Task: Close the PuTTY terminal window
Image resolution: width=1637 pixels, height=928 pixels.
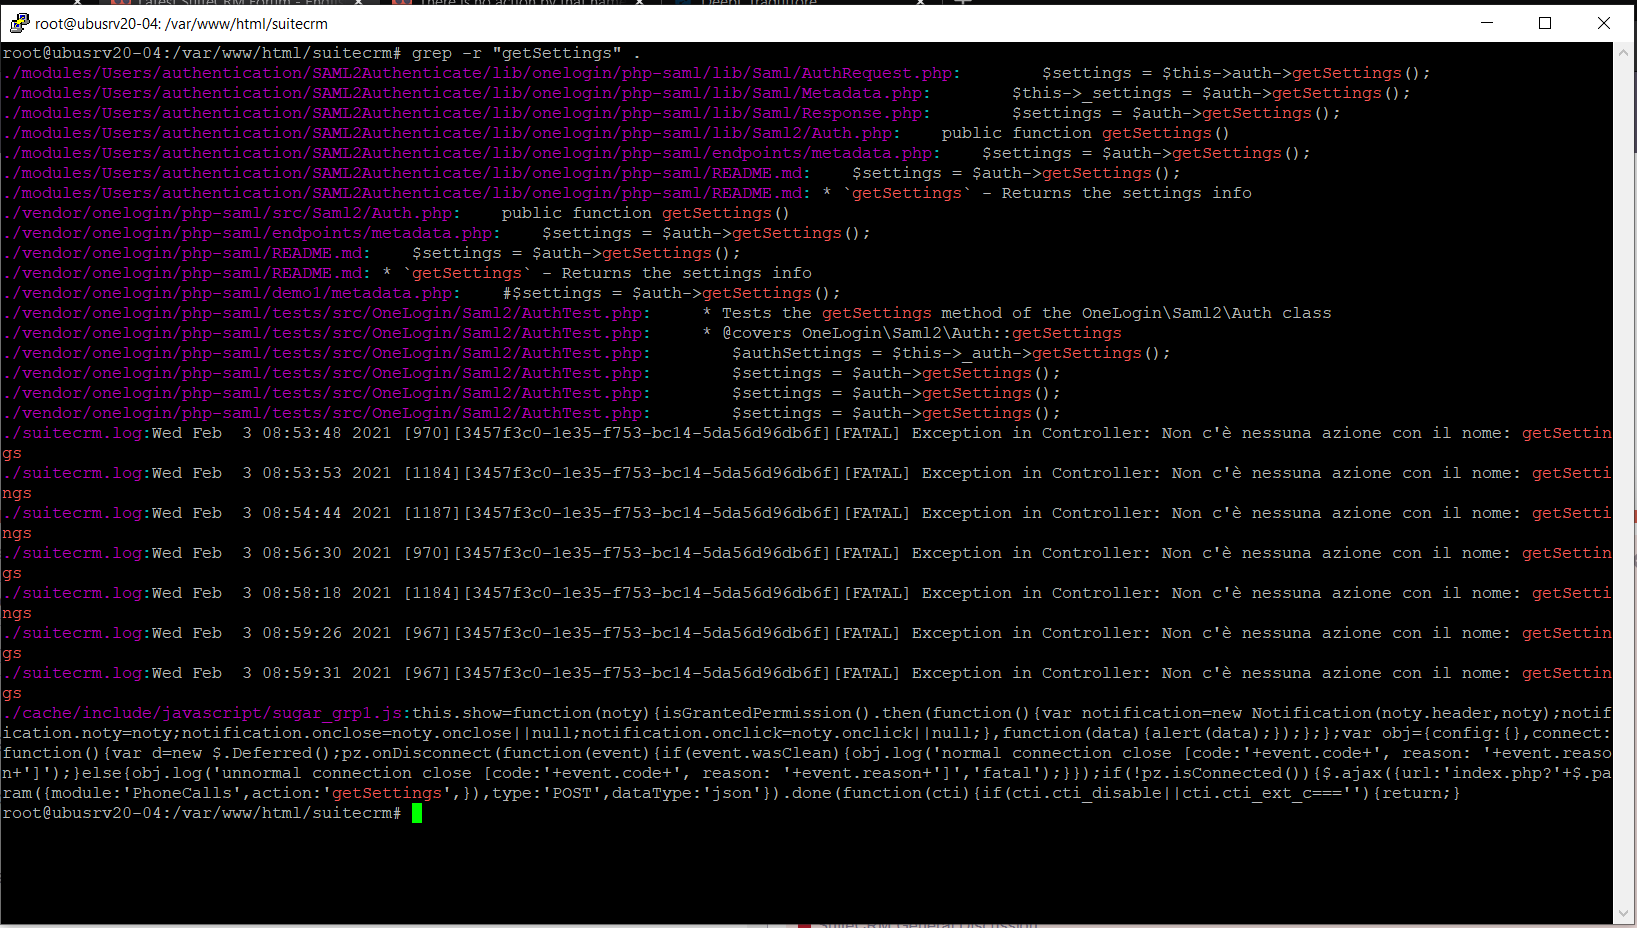Action: tap(1603, 23)
